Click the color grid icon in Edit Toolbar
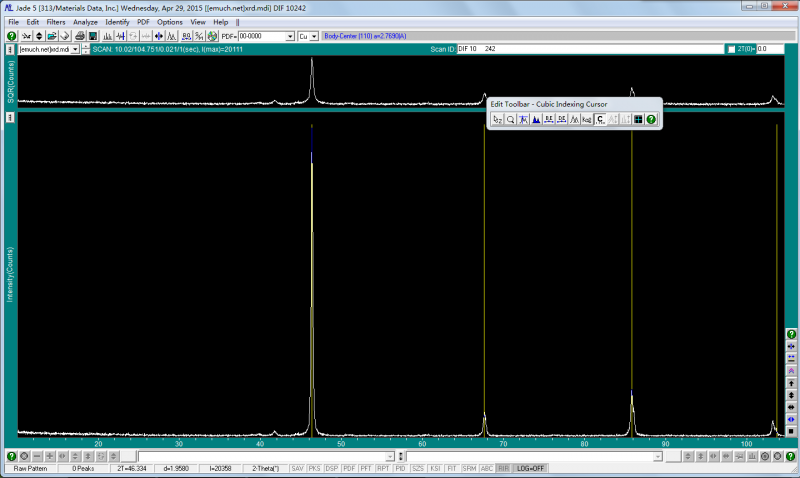800x478 pixels. [x=638, y=119]
